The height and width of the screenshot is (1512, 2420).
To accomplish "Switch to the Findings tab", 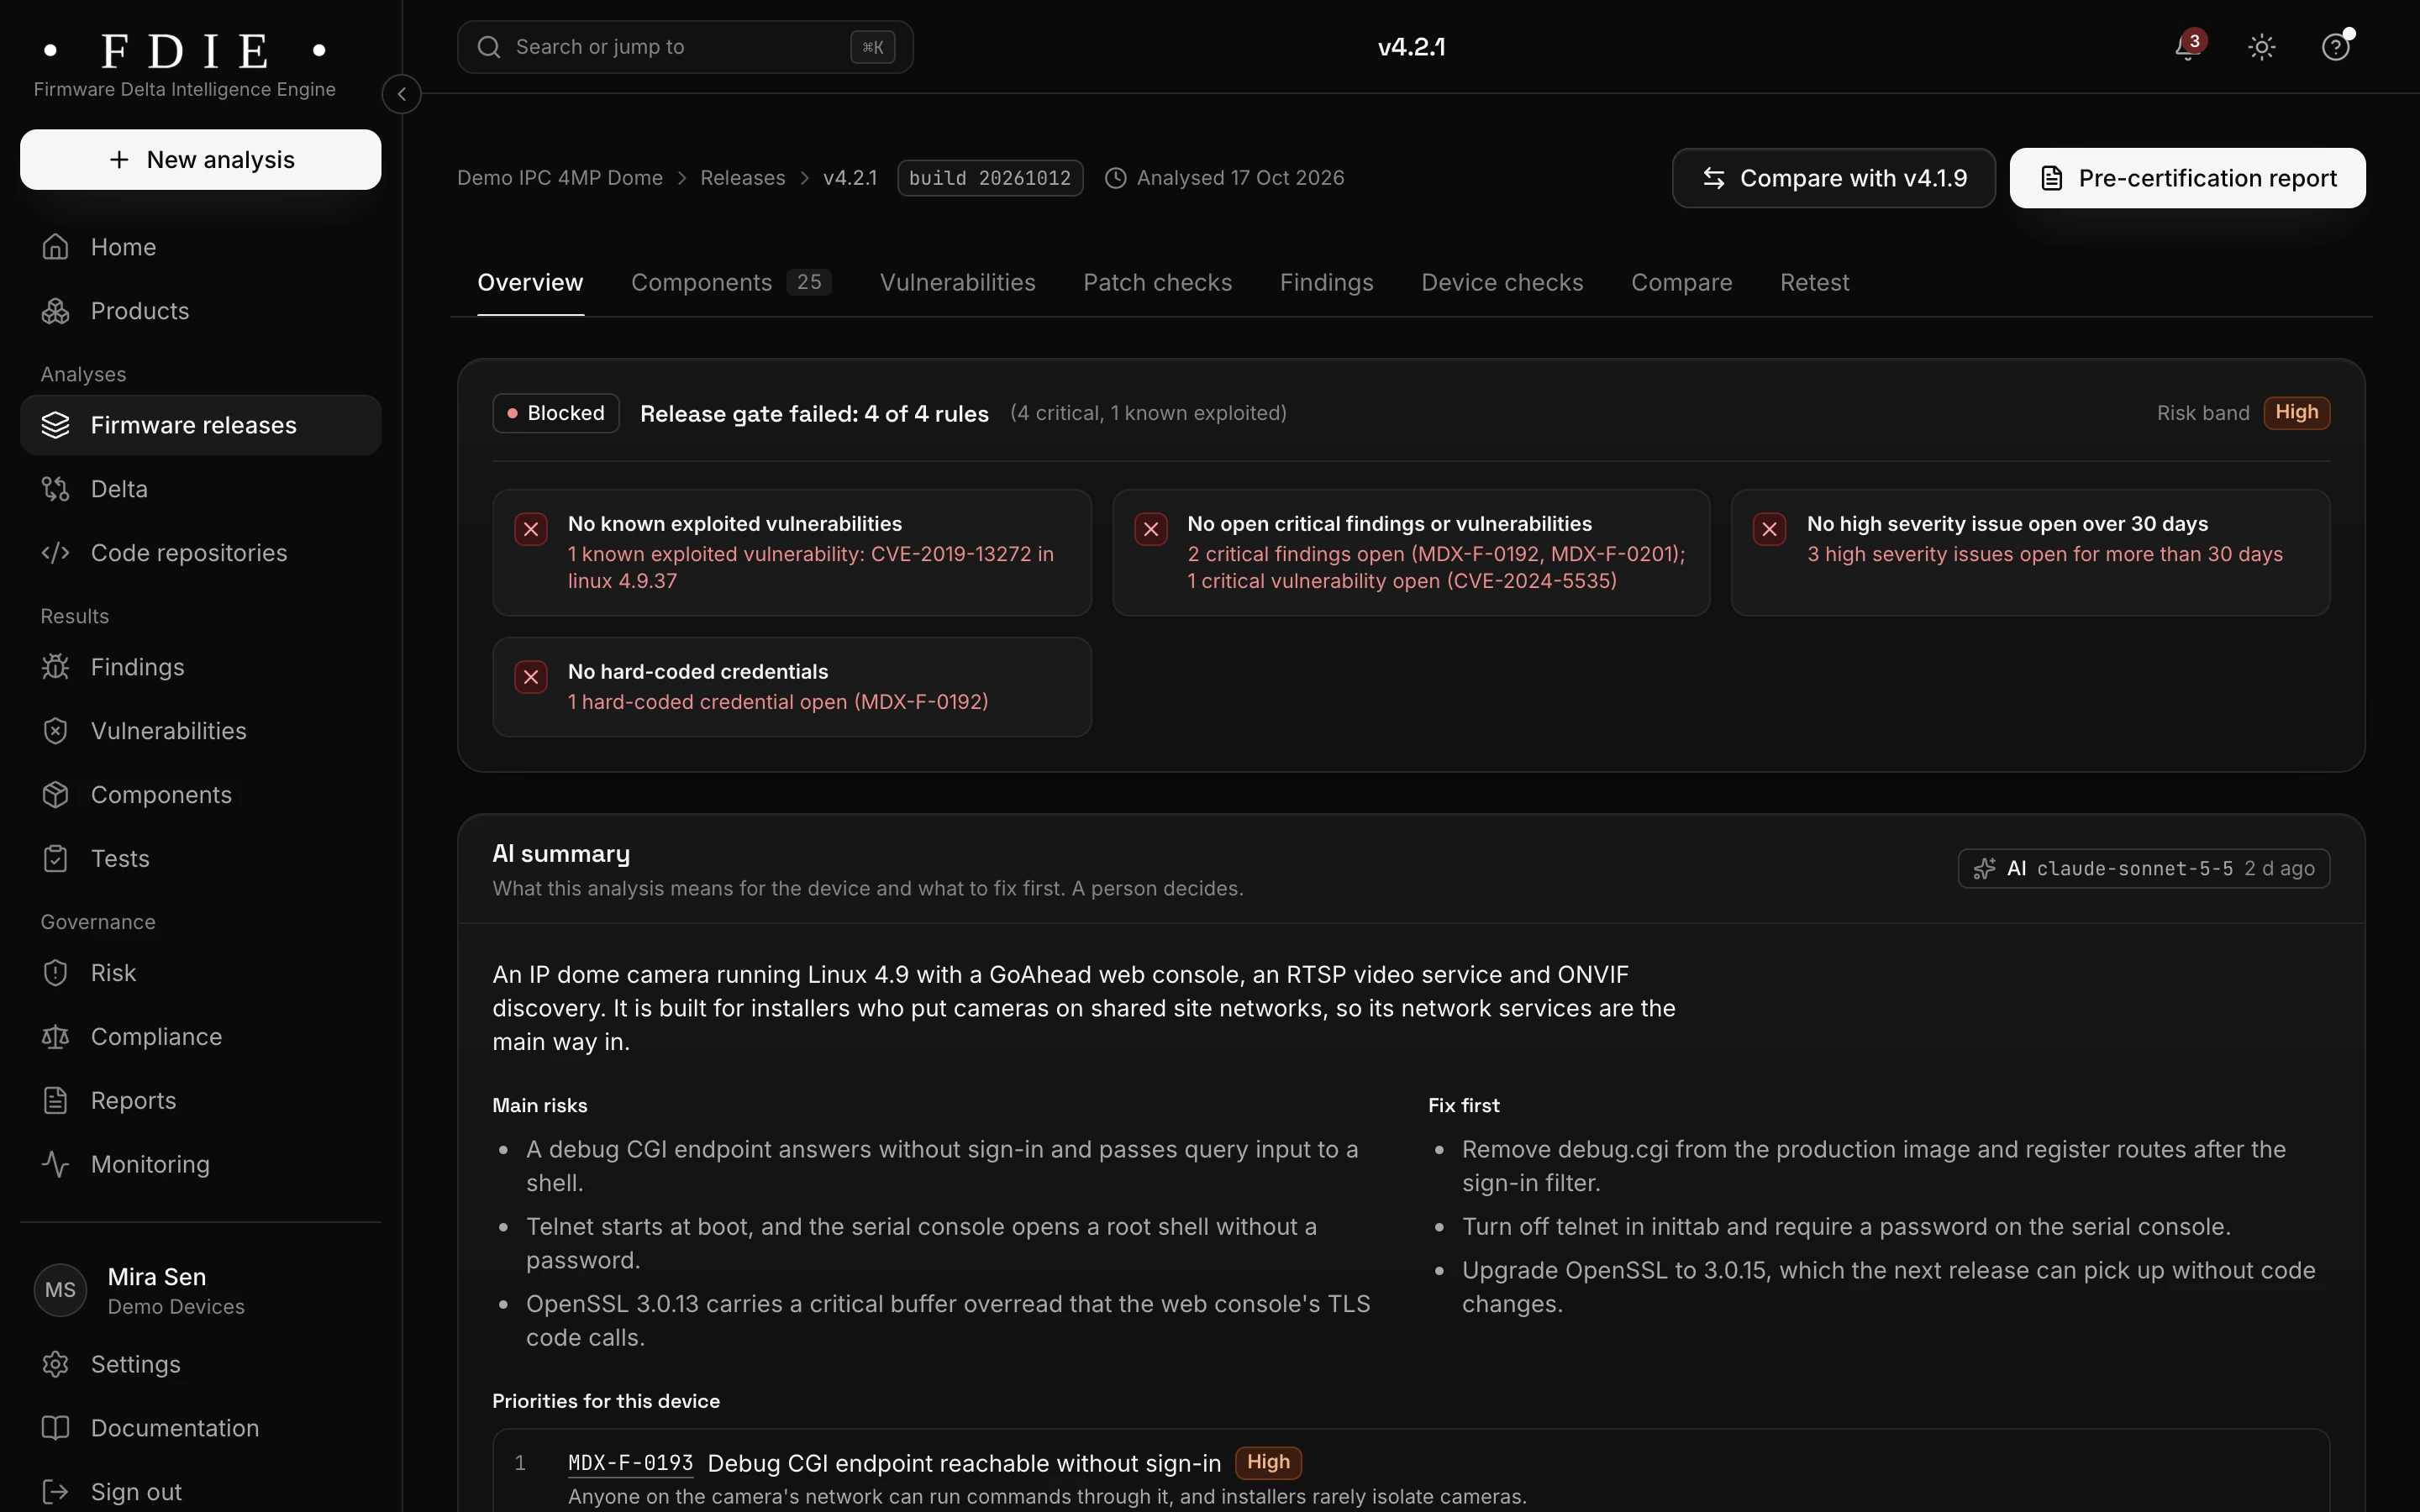I will (1326, 283).
